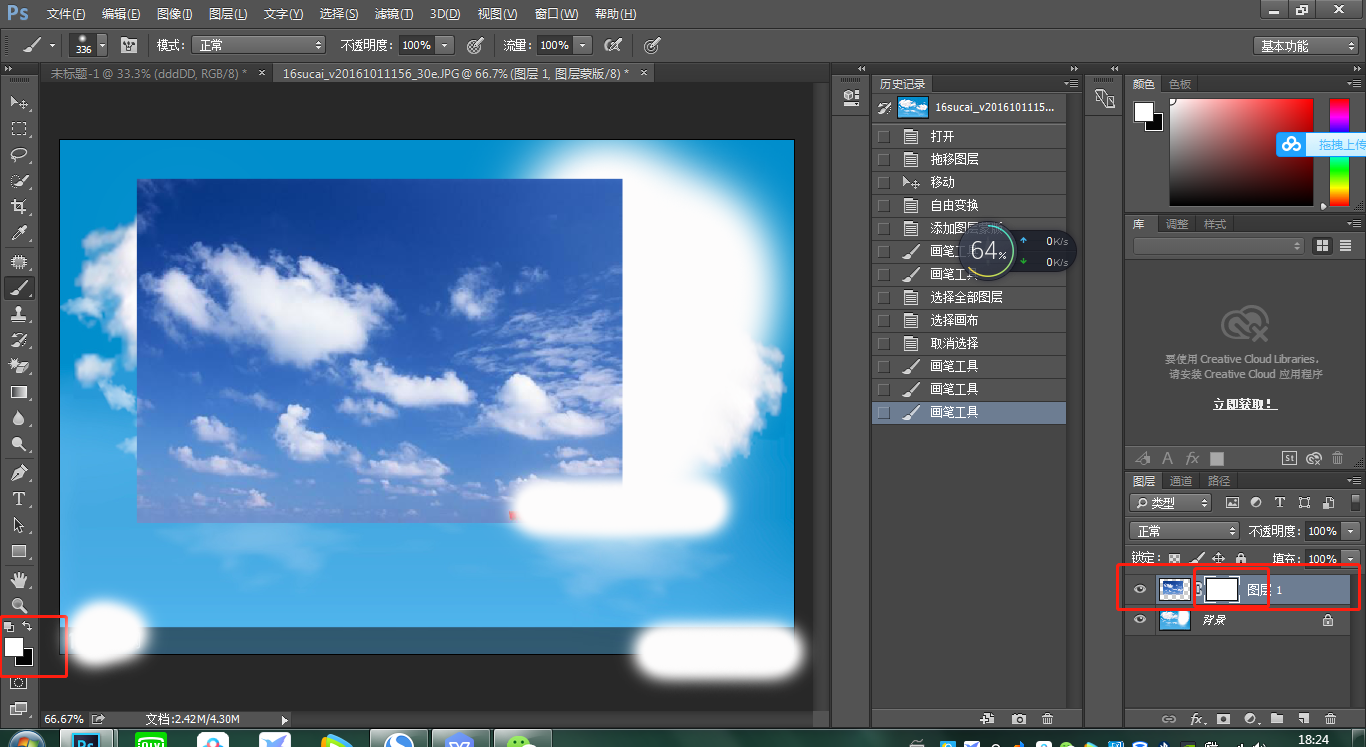Click the foreground color swatch in toolbox
The width and height of the screenshot is (1366, 747).
[14, 647]
